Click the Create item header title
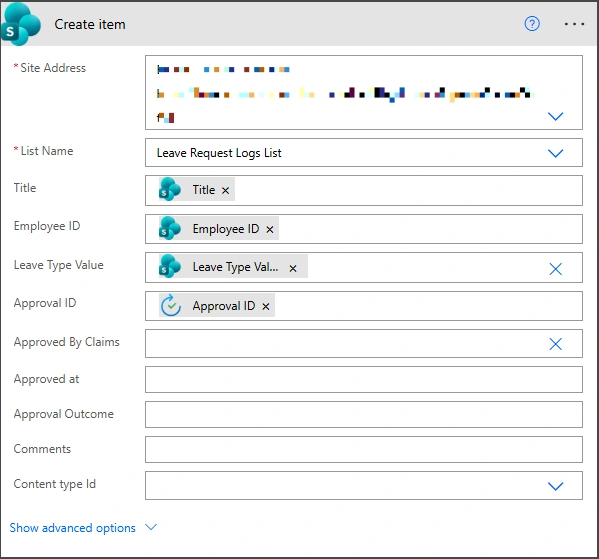 coord(90,24)
